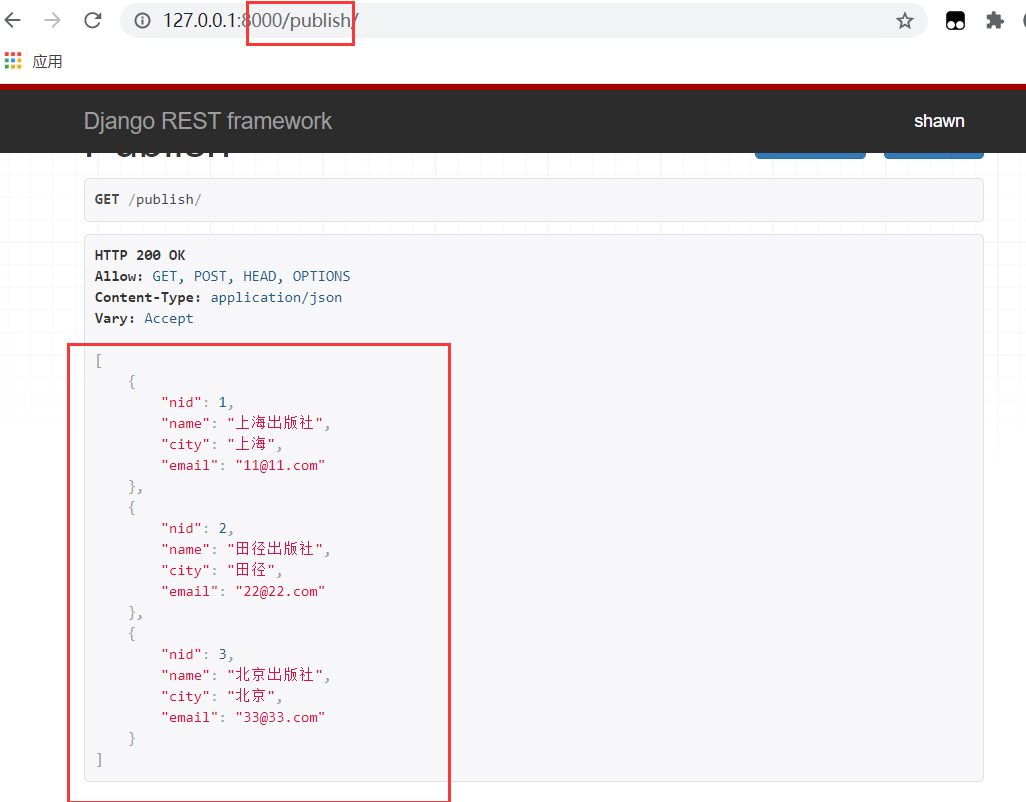Viewport: 1026px width, 802px height.
Task: Click the GET /publish/ request line
Action: pos(148,200)
